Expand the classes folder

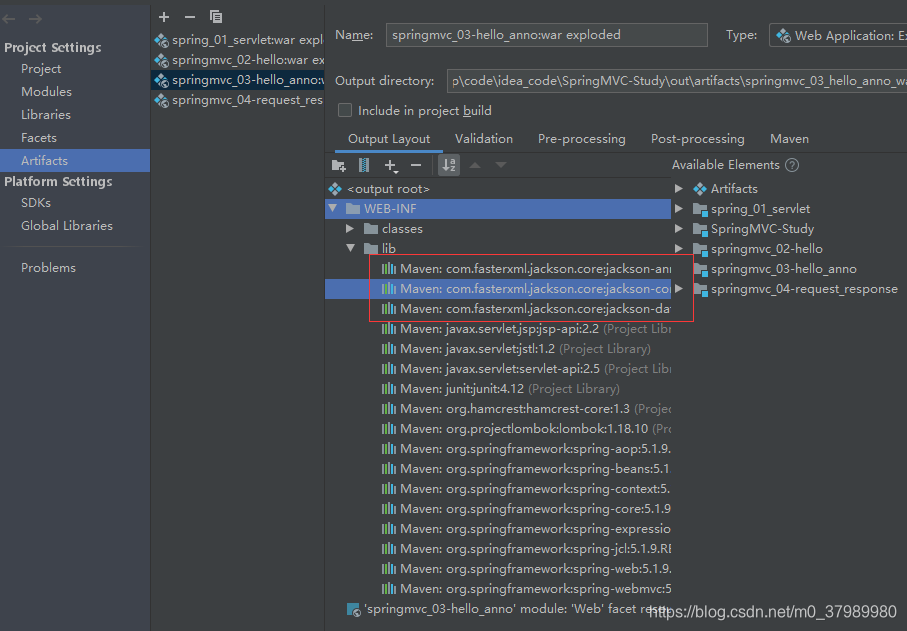(350, 228)
